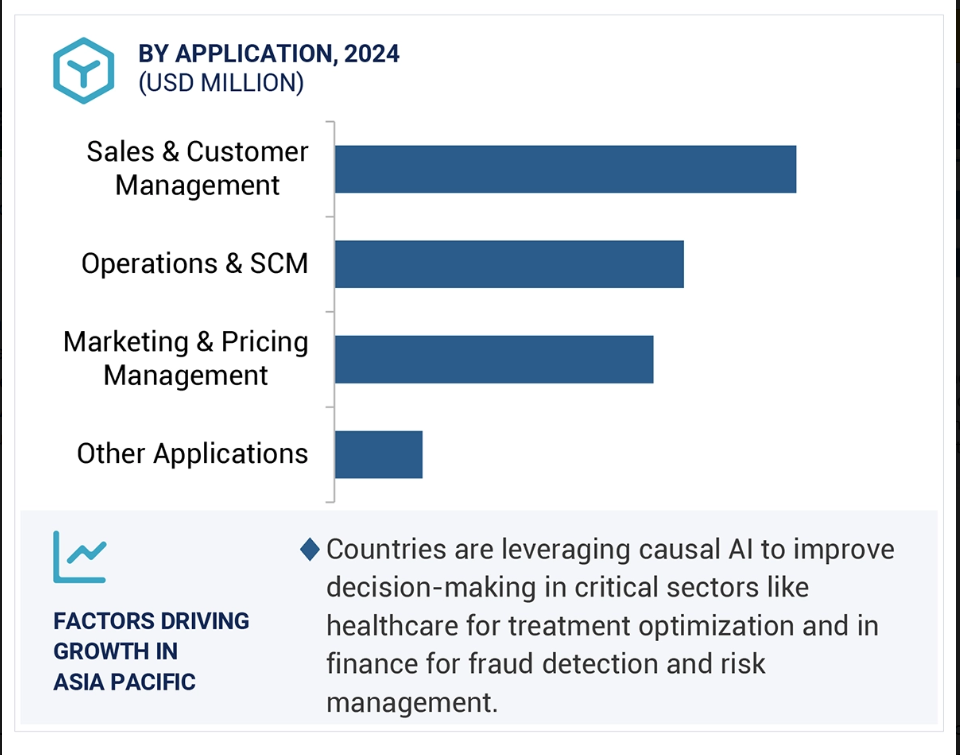Click the line chart growth icon
The width and height of the screenshot is (960, 755).
(80, 557)
